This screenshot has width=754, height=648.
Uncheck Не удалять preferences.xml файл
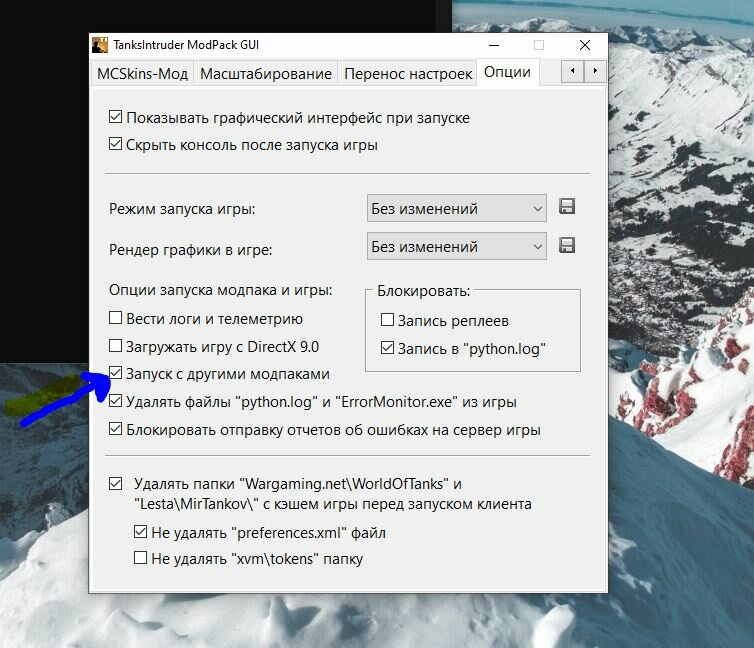[x=140, y=532]
